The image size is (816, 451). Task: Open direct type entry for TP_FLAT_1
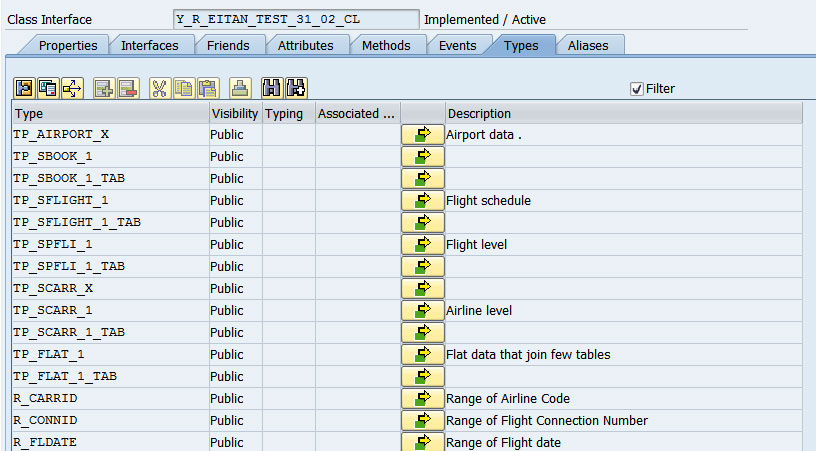point(423,354)
